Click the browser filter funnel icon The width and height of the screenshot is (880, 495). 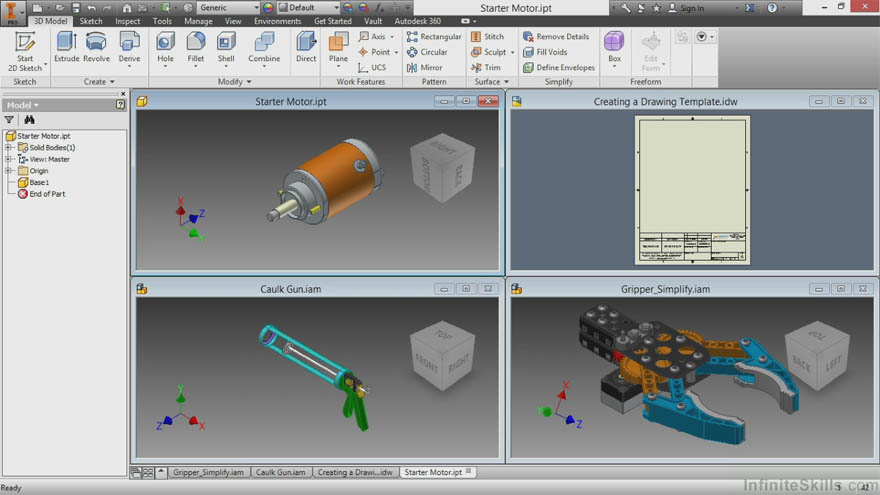[x=9, y=120]
